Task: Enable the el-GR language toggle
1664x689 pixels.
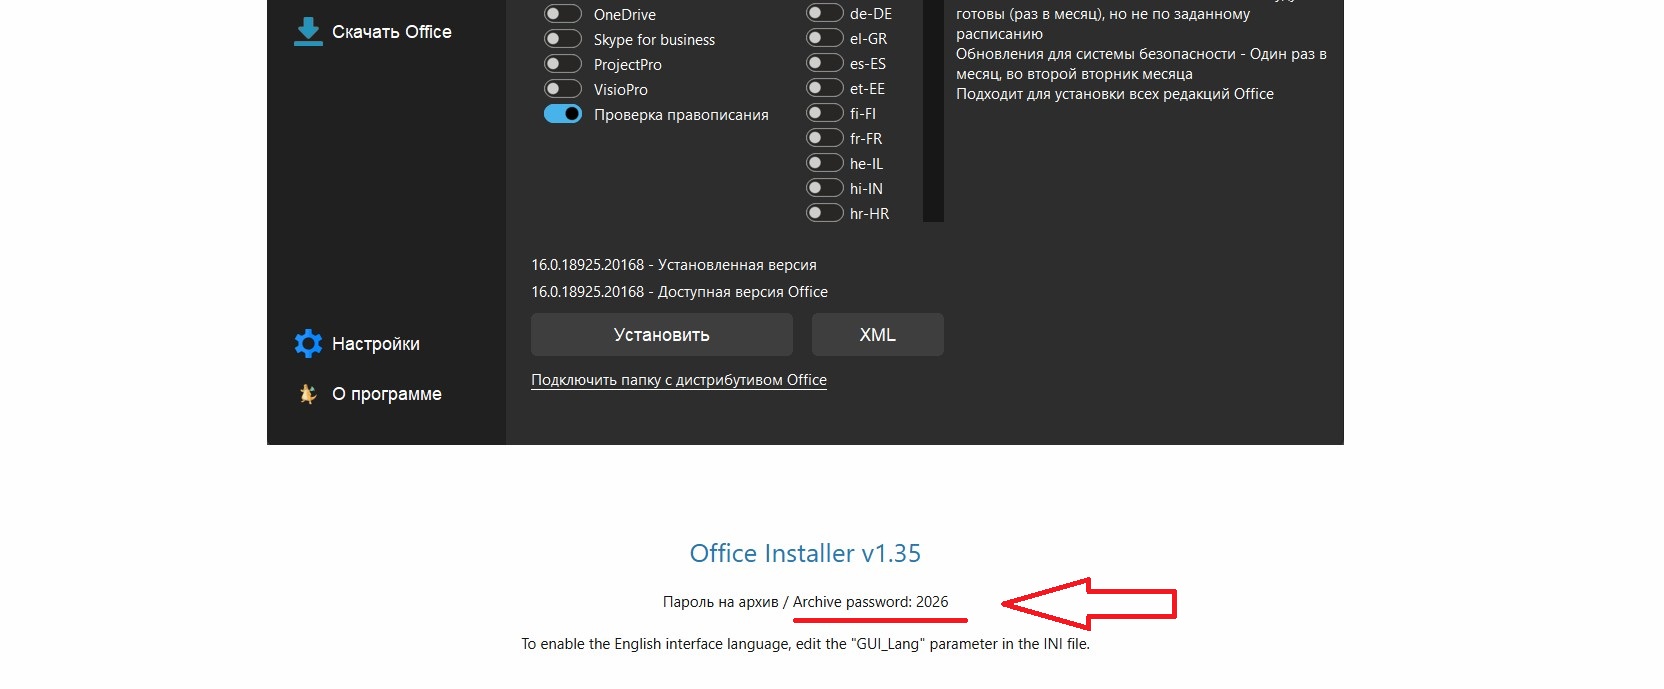Action: (x=825, y=38)
